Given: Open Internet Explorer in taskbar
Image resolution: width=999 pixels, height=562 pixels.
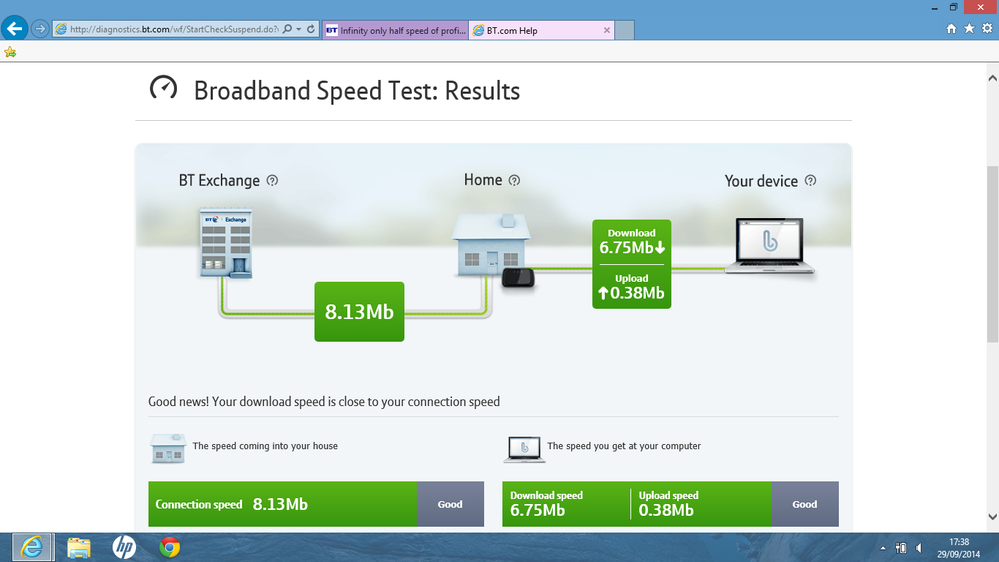Looking at the screenshot, I should pyautogui.click(x=33, y=547).
